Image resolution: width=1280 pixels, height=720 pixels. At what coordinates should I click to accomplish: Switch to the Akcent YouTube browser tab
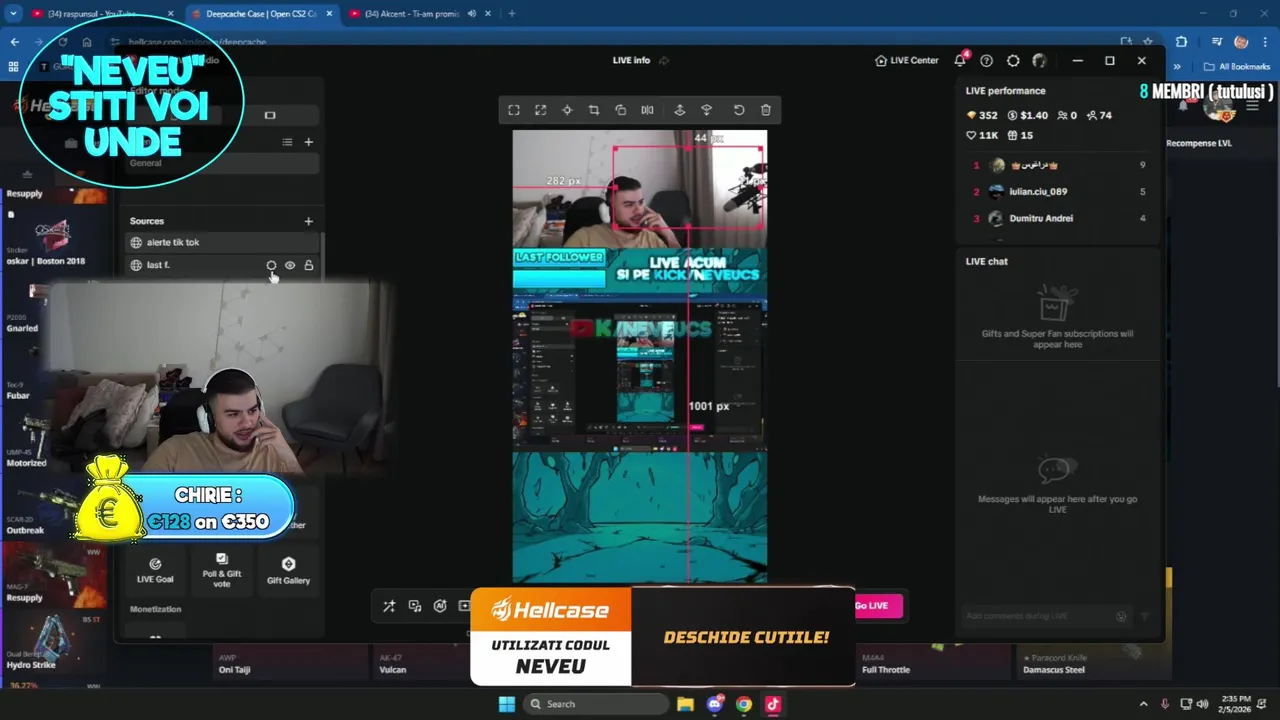click(x=418, y=14)
